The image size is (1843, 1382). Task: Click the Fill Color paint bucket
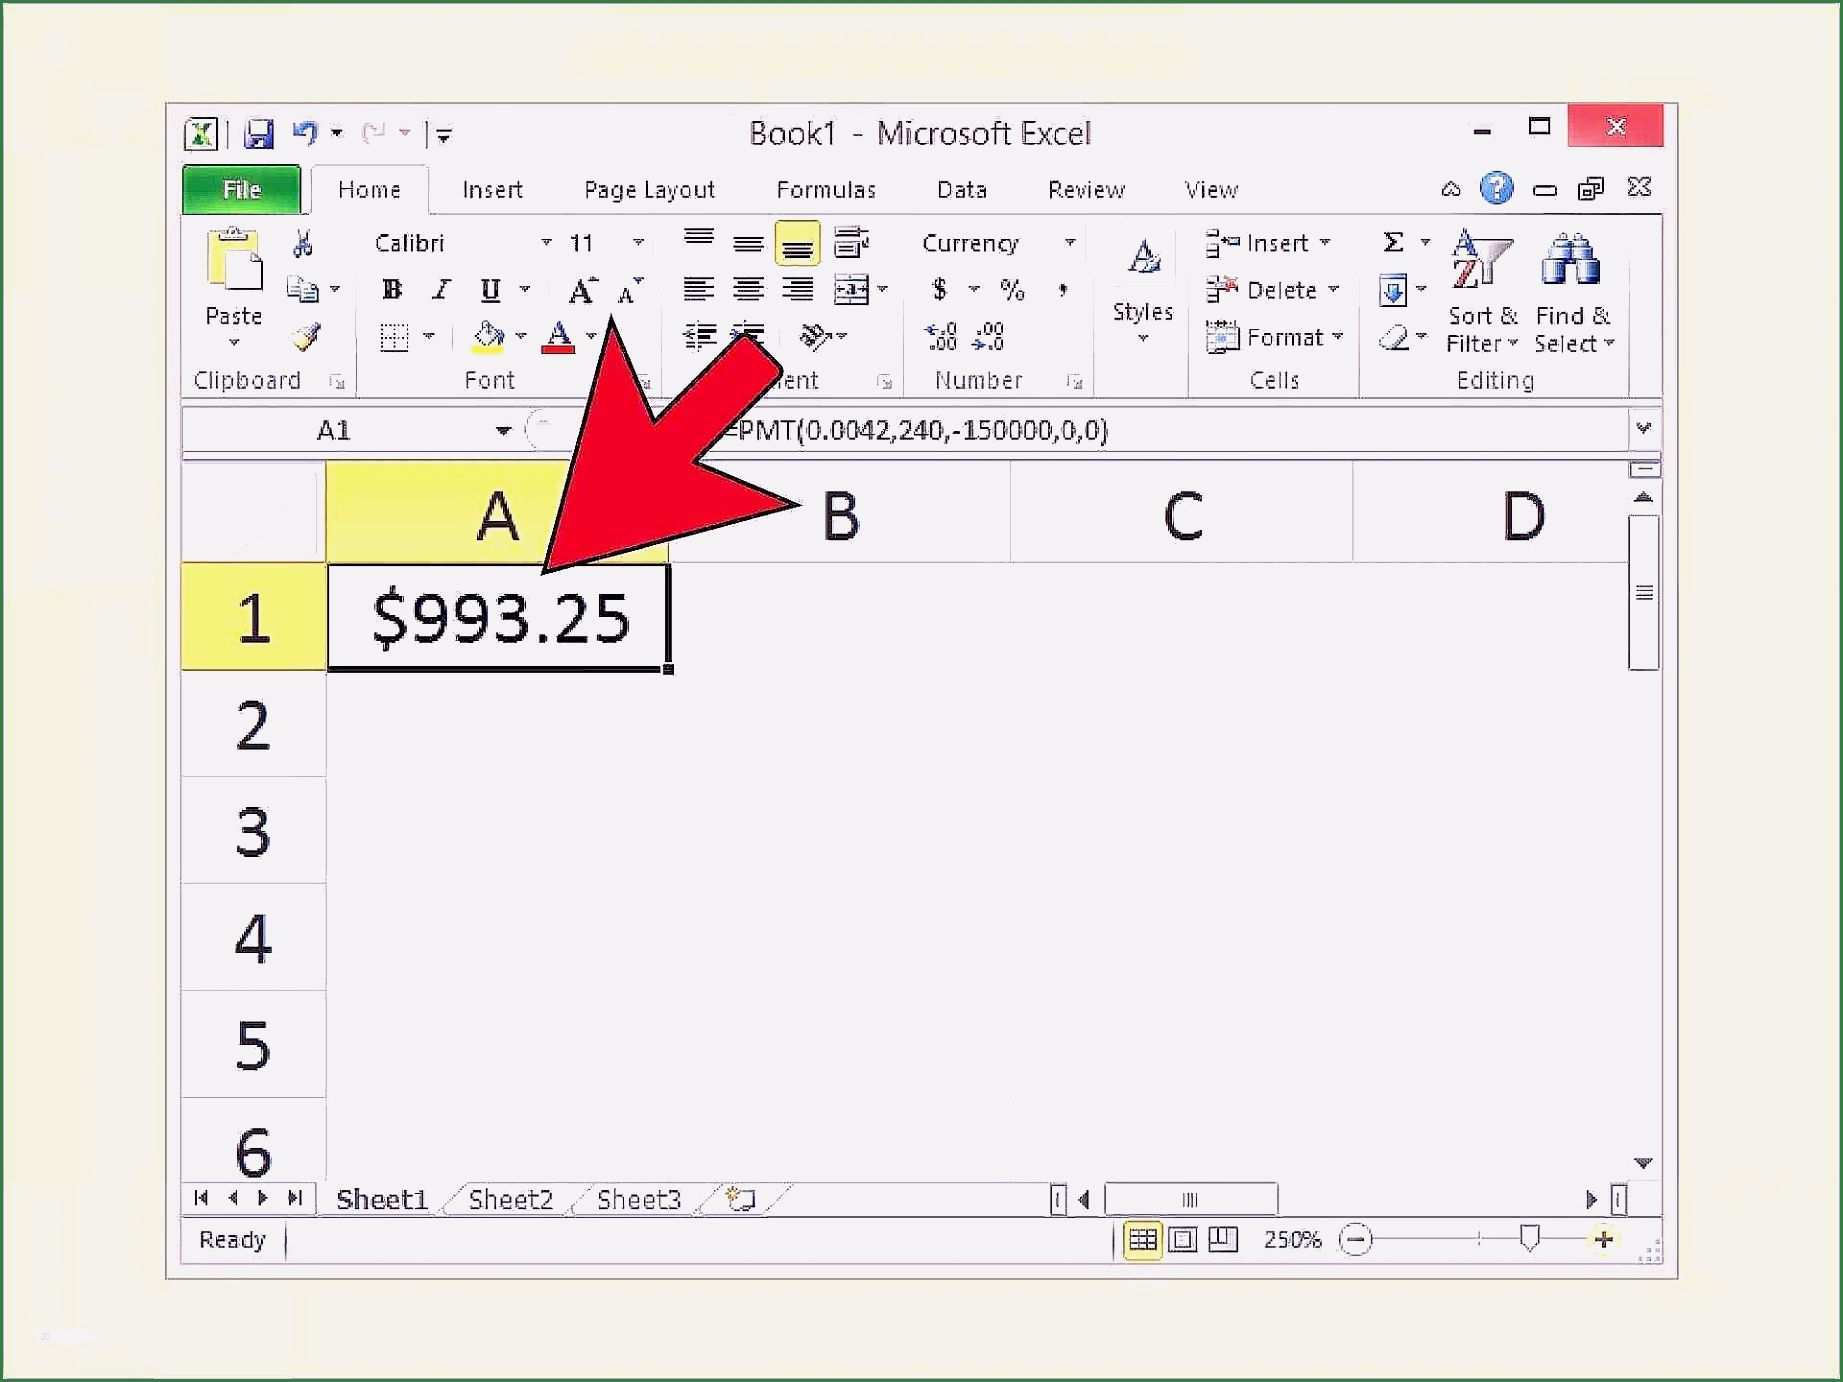[x=487, y=337]
